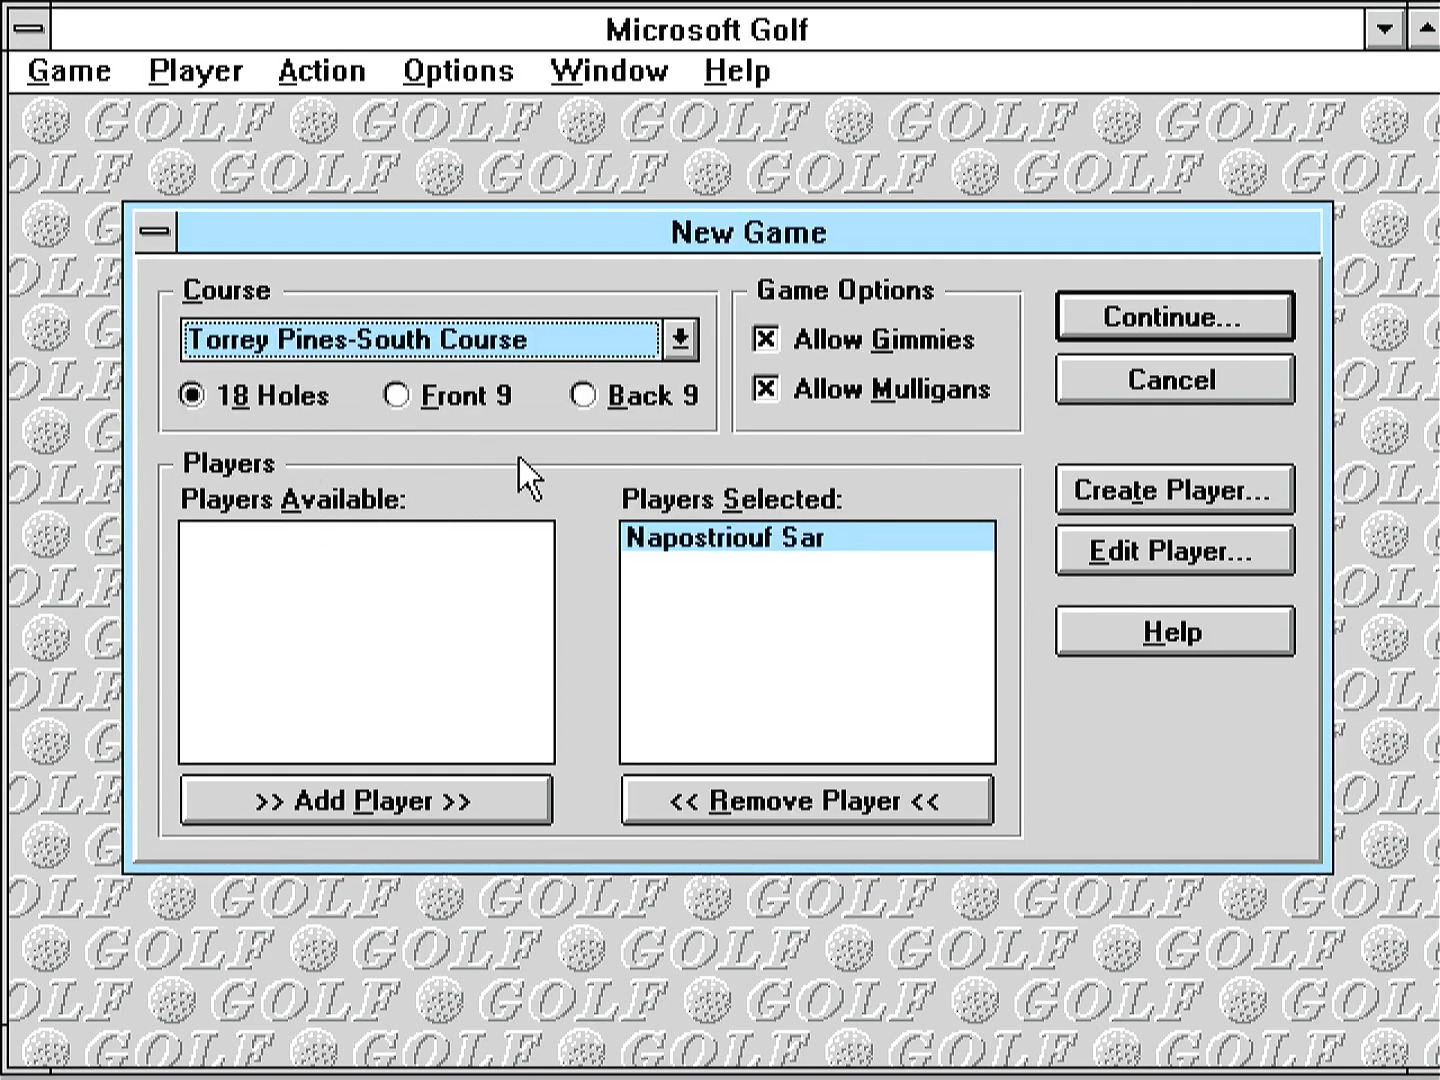Select the 18 Holes radio button
The image size is (1440, 1080).
click(192, 395)
